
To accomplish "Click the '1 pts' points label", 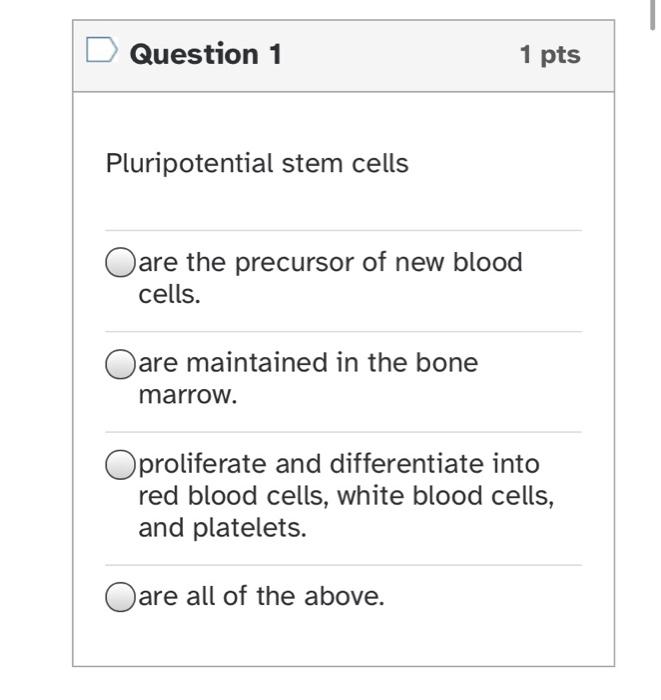I will [x=549, y=55].
